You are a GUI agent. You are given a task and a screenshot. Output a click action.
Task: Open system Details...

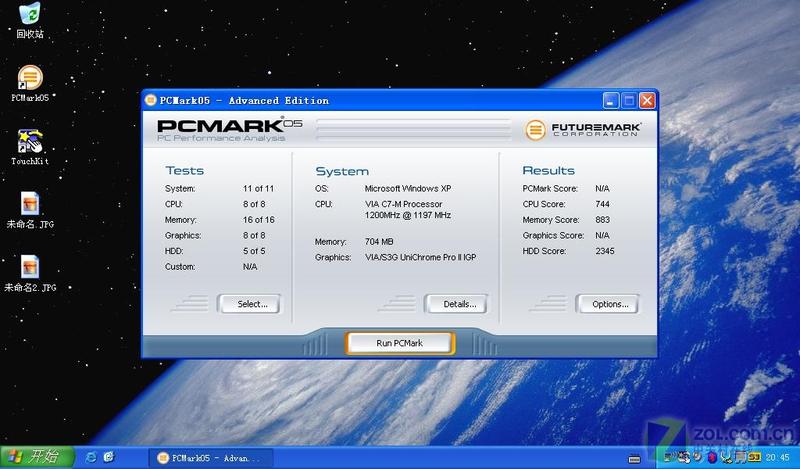pyautogui.click(x=456, y=304)
